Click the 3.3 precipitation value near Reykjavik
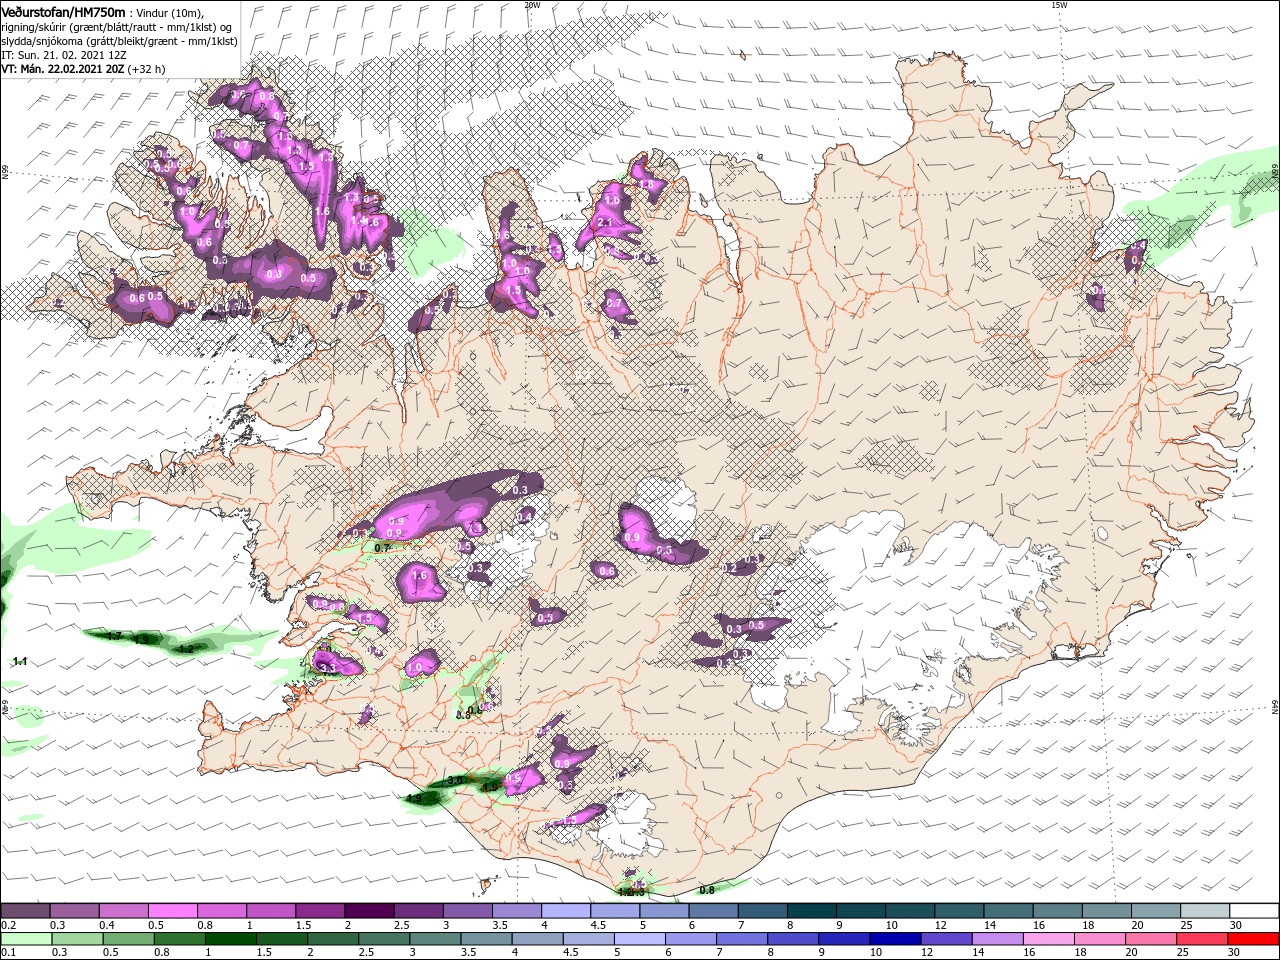This screenshot has width=1280, height=960. [x=327, y=666]
